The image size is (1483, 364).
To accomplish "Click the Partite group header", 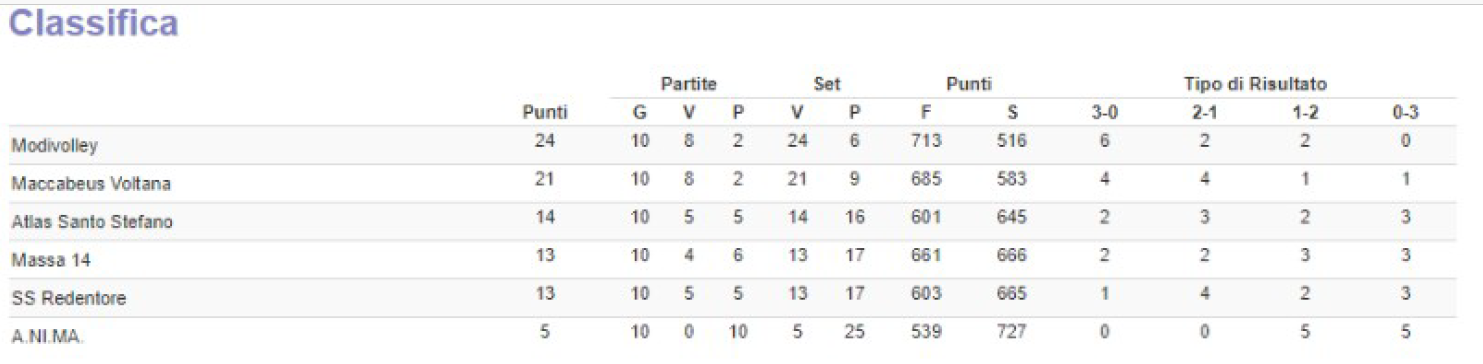I will coord(689,84).
